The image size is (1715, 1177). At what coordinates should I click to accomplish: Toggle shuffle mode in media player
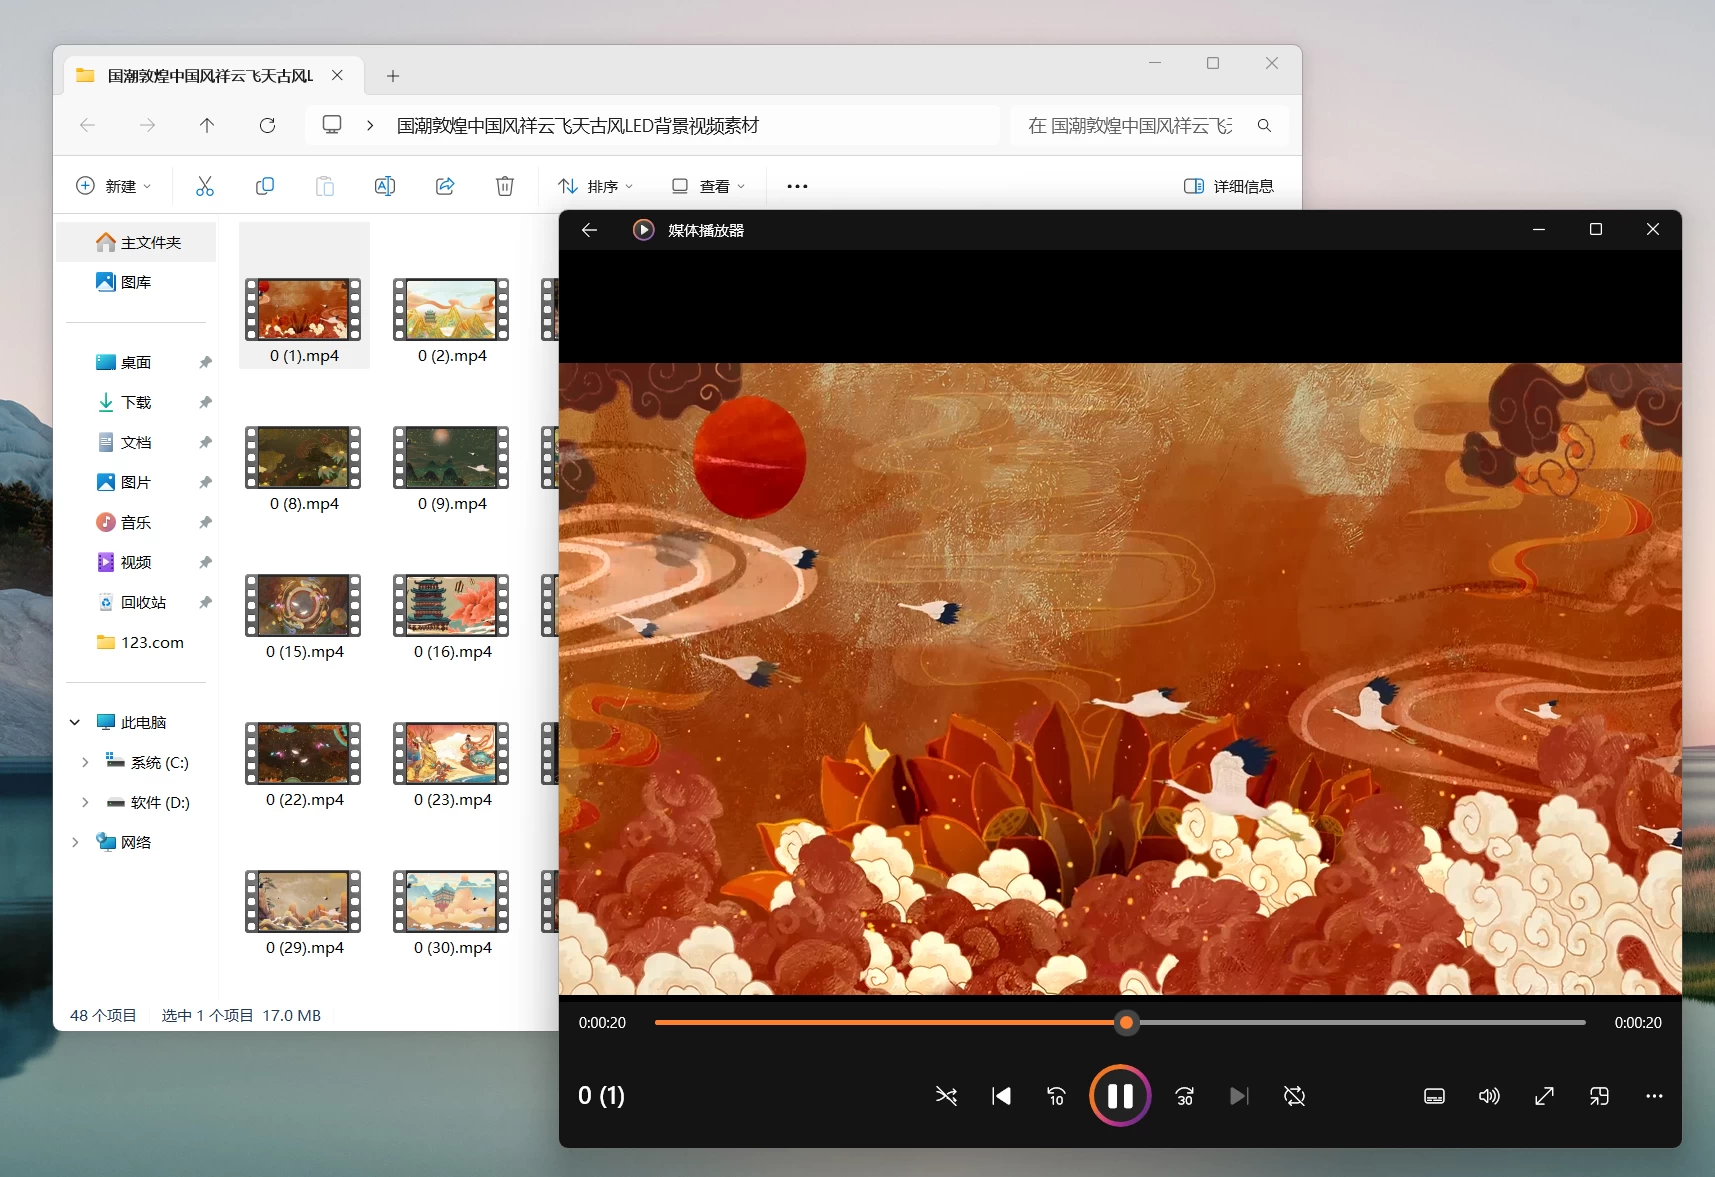[x=946, y=1096]
